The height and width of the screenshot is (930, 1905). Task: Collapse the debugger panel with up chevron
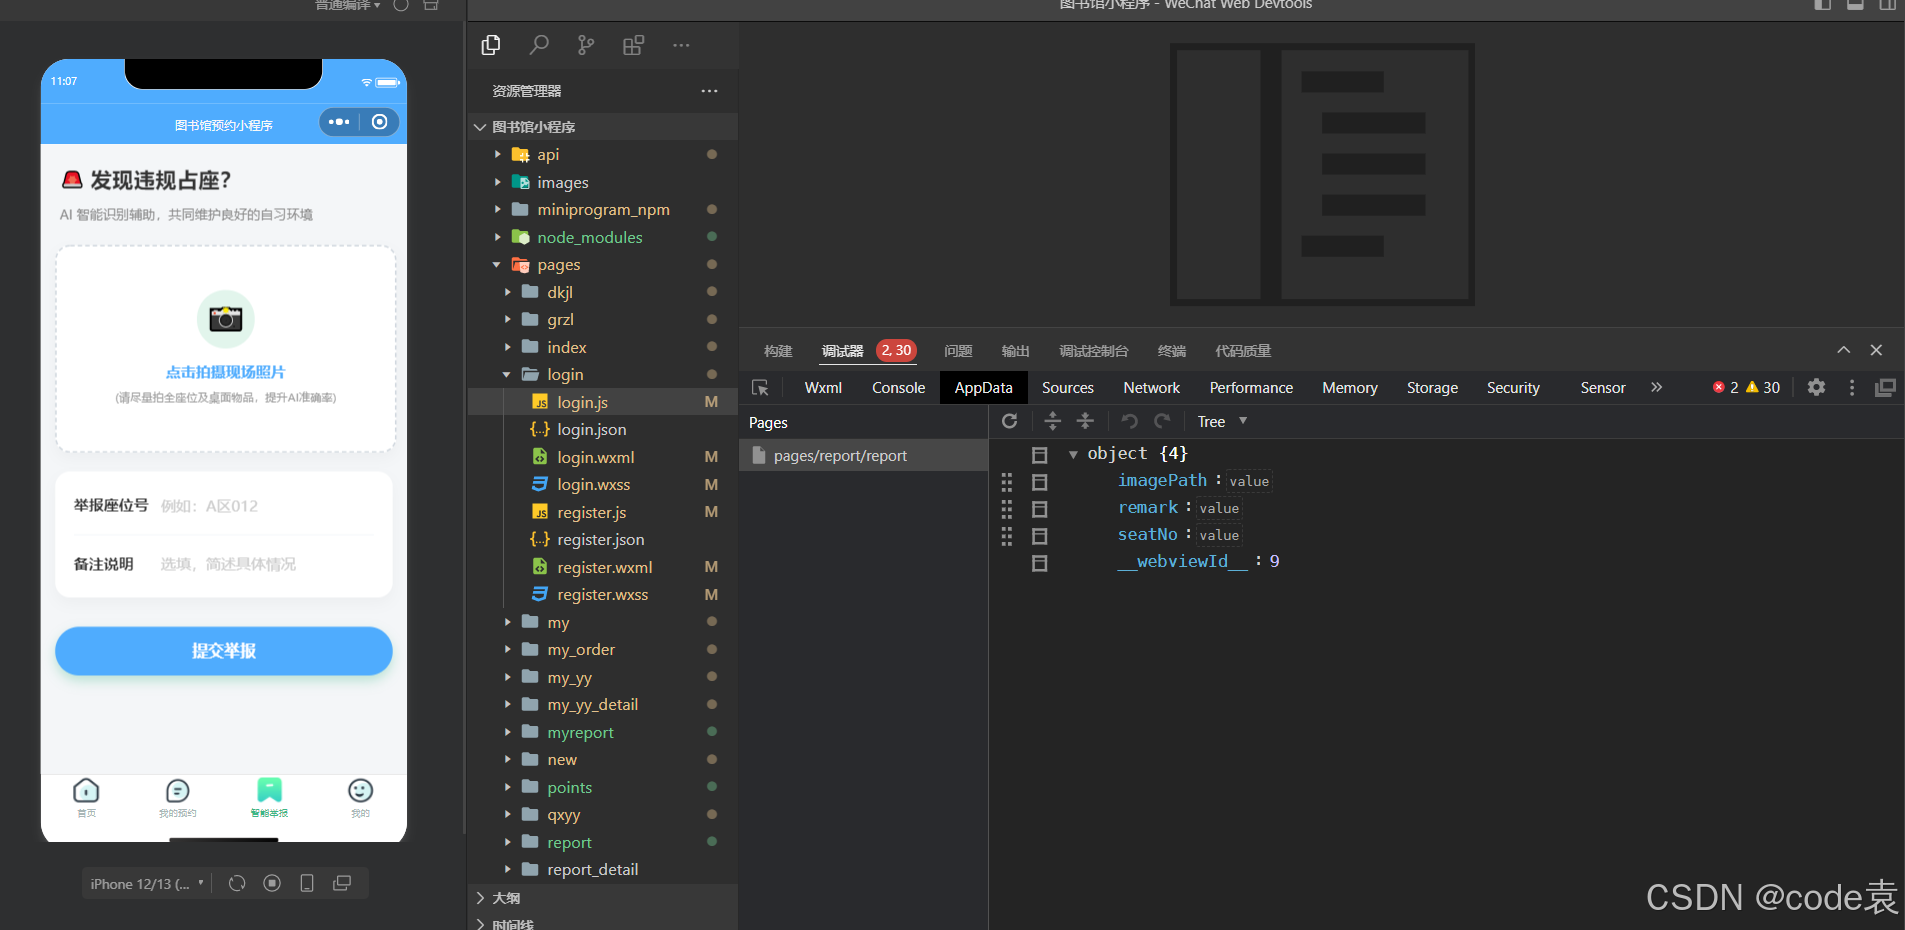pyautogui.click(x=1844, y=350)
